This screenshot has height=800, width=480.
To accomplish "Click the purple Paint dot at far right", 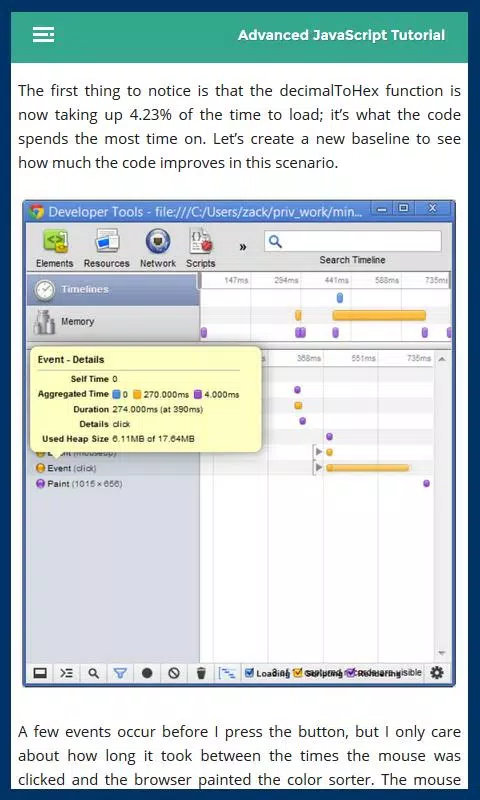I will click(x=426, y=483).
